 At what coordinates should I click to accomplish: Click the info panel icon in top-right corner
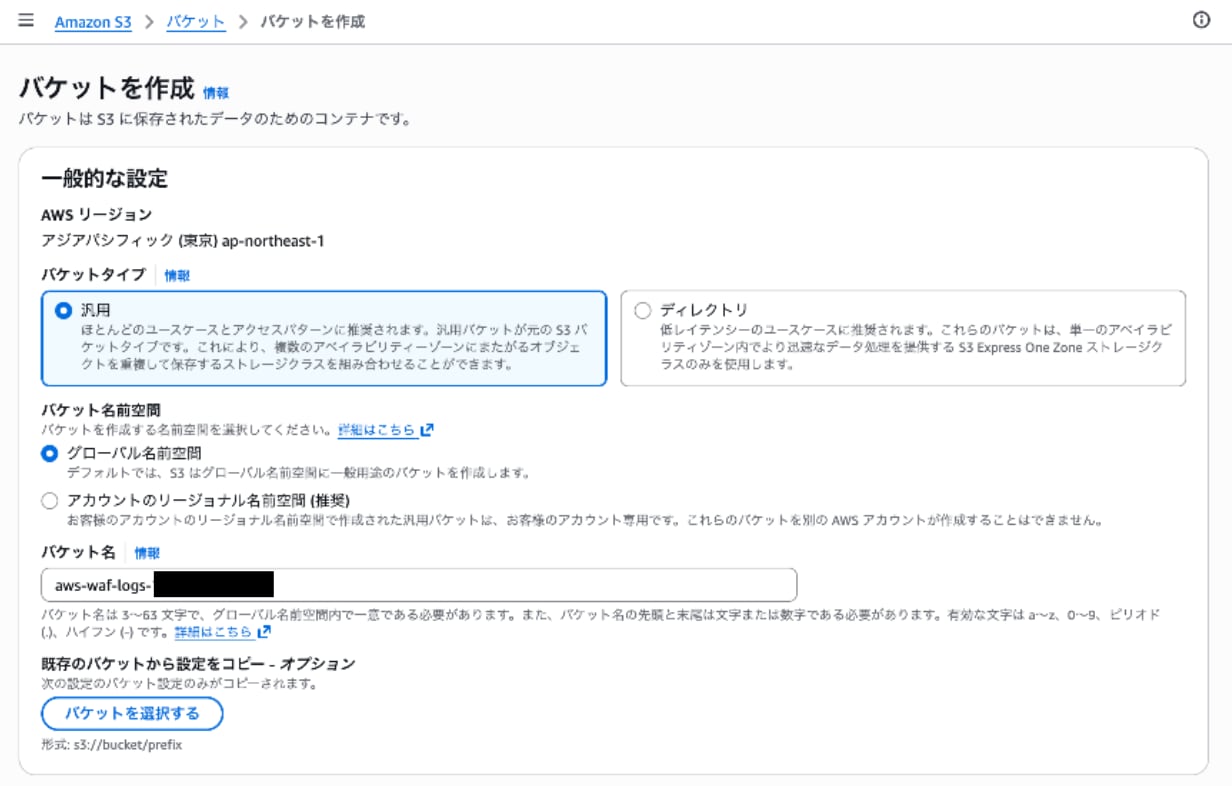1202,21
